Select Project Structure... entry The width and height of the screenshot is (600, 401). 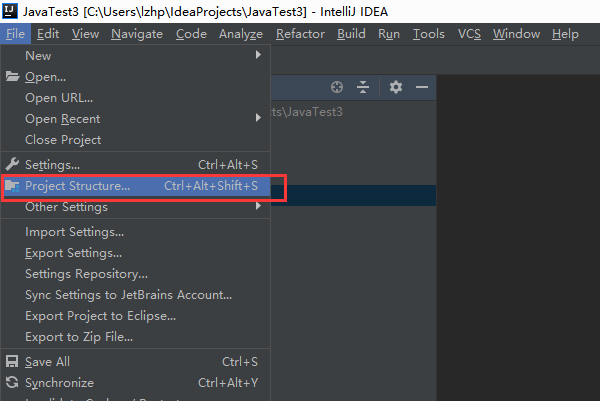135,186
